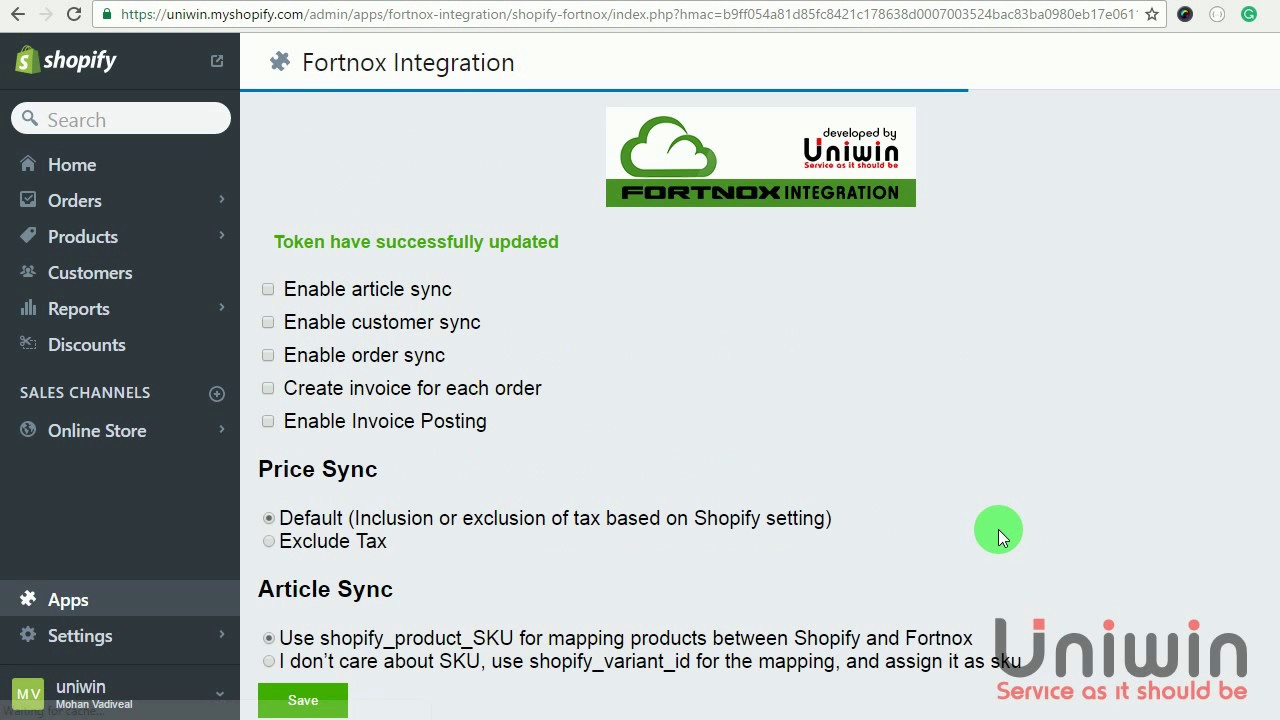Click the Products tag icon
The width and height of the screenshot is (1280, 720).
click(28, 236)
